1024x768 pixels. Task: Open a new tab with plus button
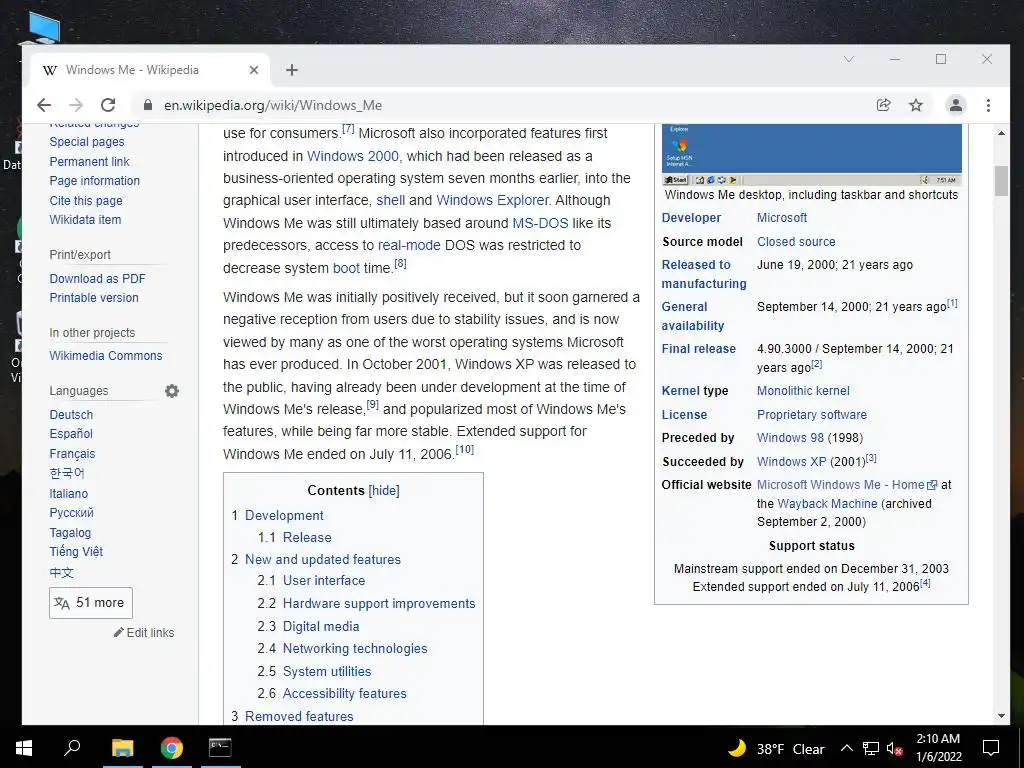coord(292,70)
